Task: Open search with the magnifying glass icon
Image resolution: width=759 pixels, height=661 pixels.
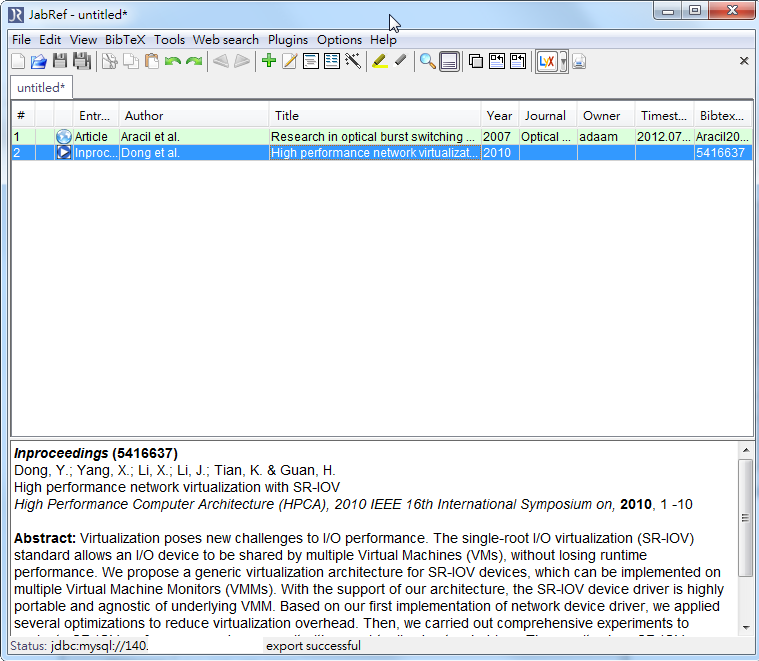Action: click(427, 61)
